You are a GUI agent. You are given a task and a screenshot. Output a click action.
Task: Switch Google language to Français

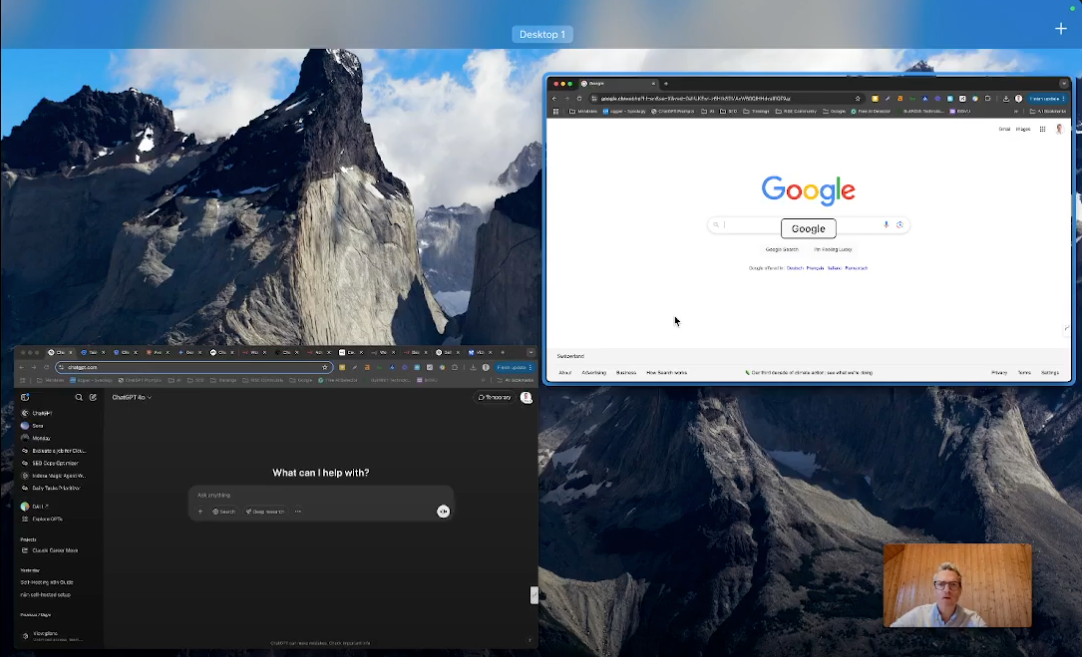(x=816, y=268)
